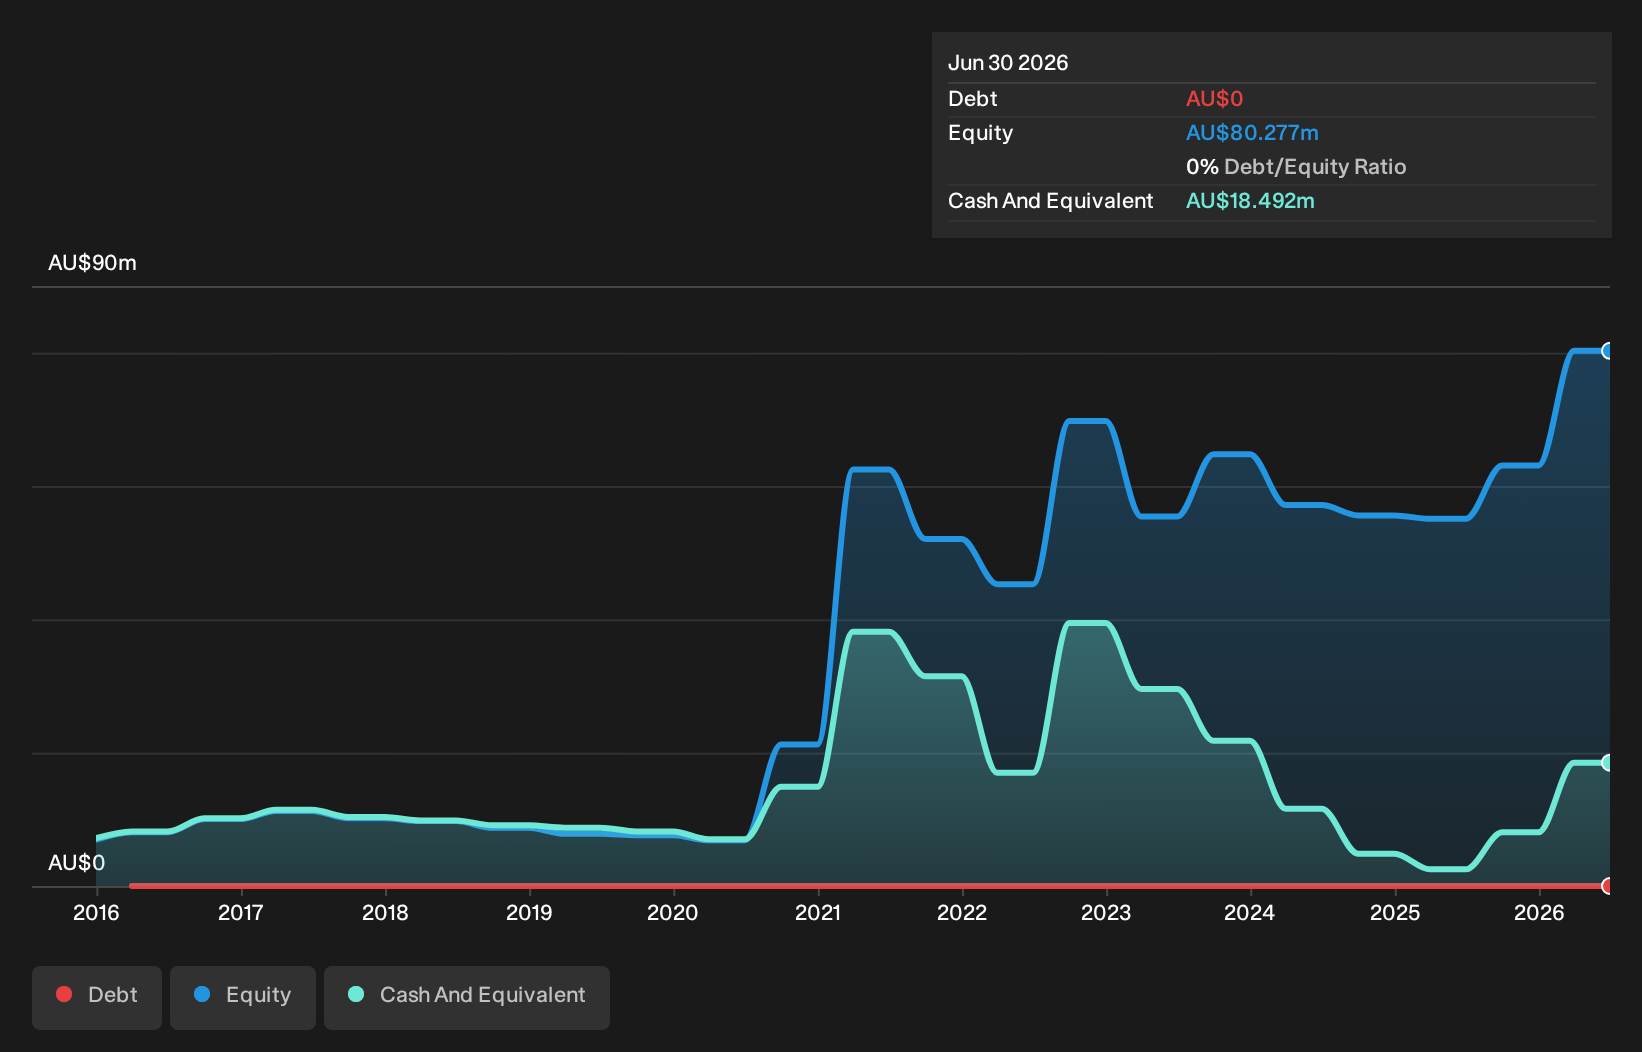The image size is (1642, 1052).
Task: Click the red AU$0 debt value in tooltip
Action: tap(1214, 99)
